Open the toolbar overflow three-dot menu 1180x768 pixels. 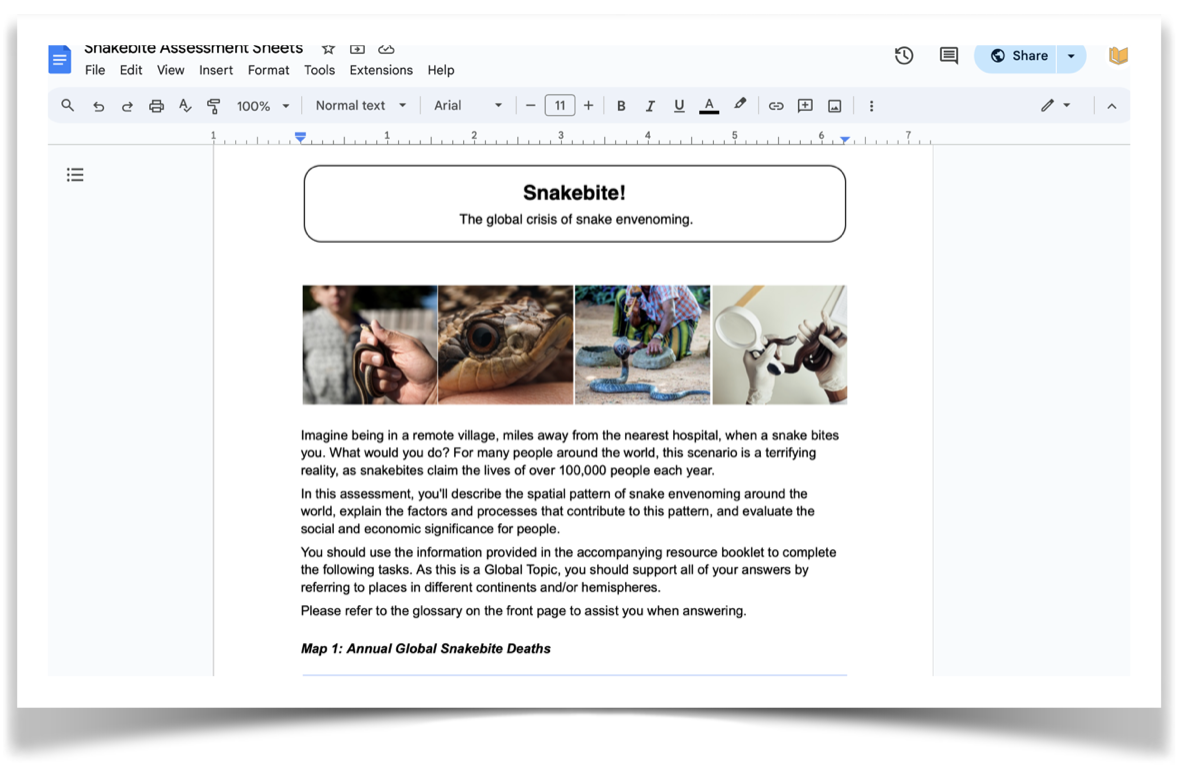871,106
